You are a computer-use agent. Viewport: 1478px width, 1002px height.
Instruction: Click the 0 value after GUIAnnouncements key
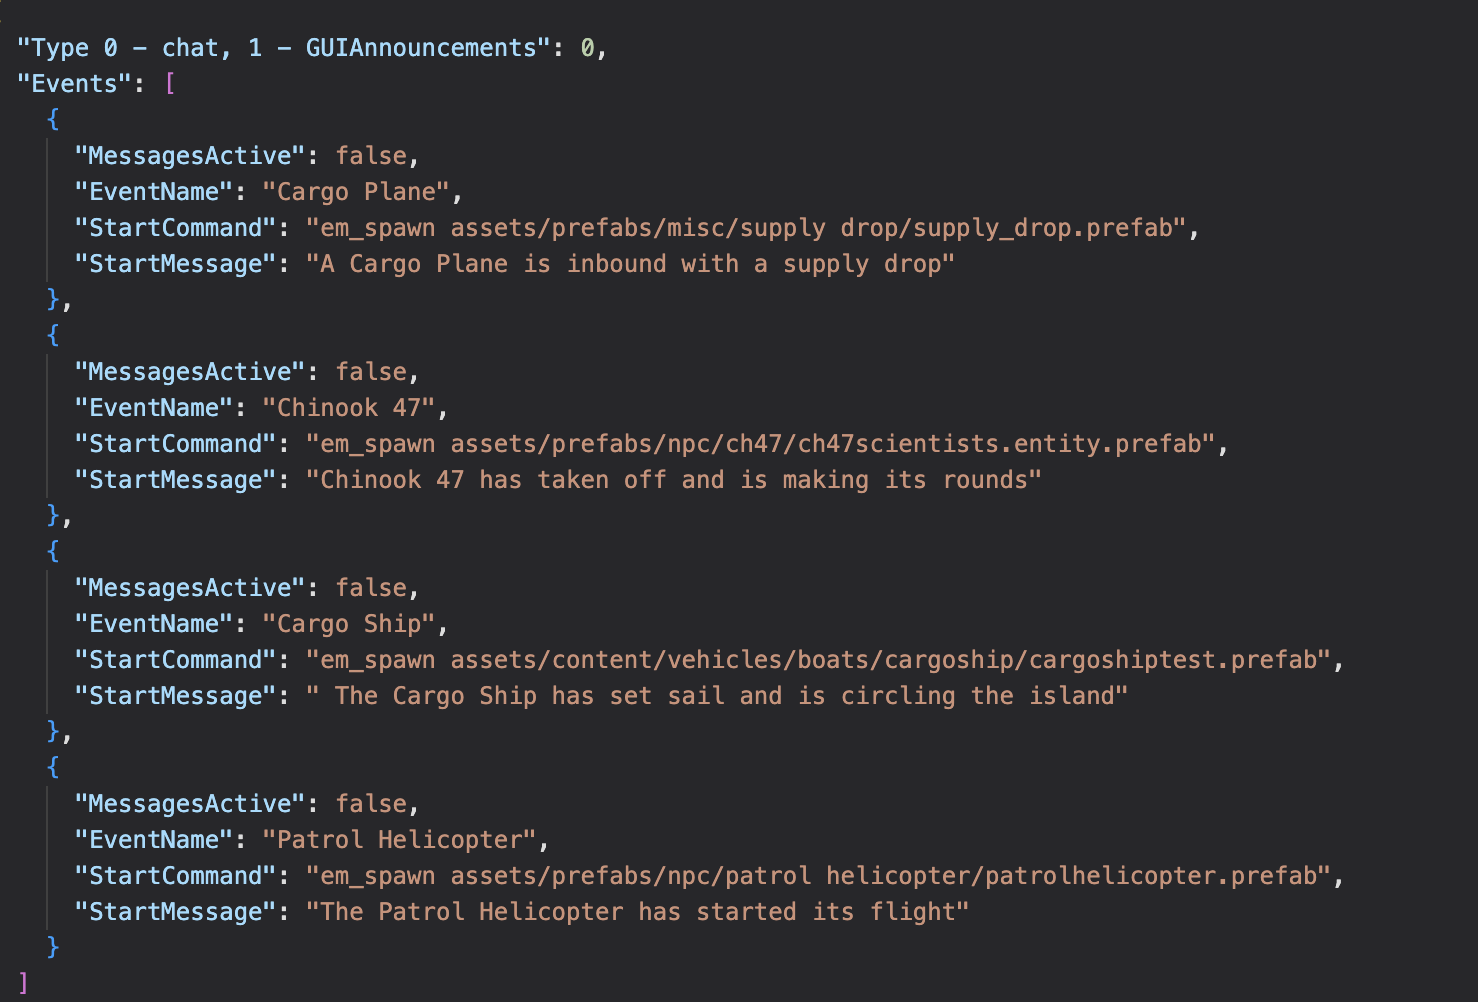click(x=588, y=48)
